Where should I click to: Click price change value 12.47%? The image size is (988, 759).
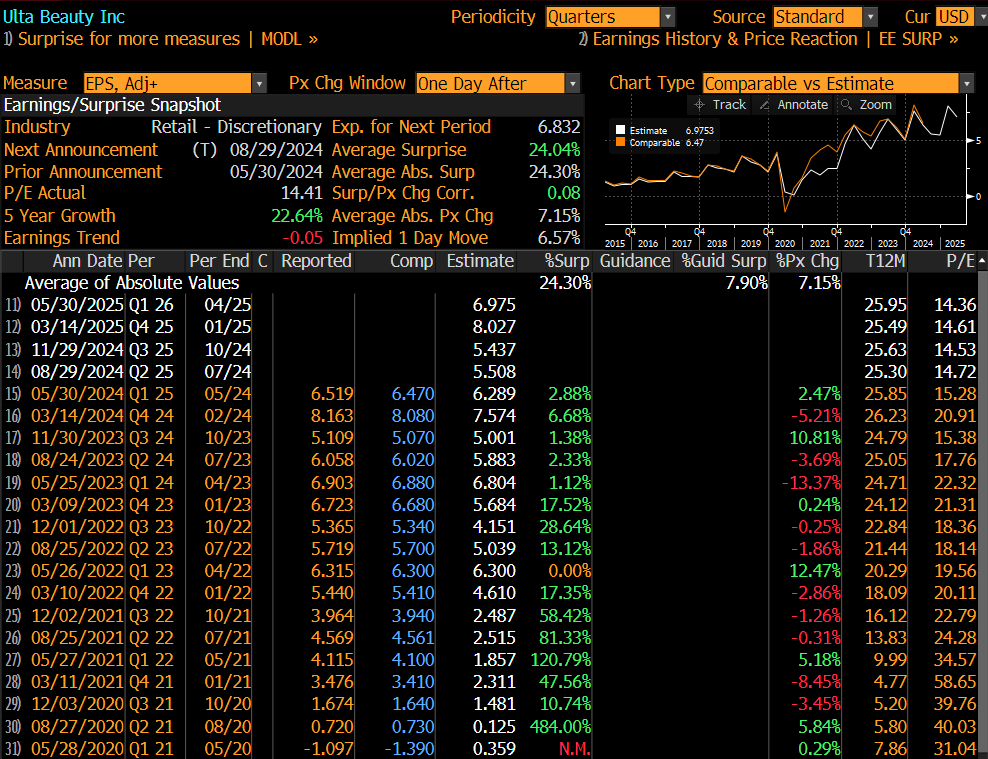[815, 571]
